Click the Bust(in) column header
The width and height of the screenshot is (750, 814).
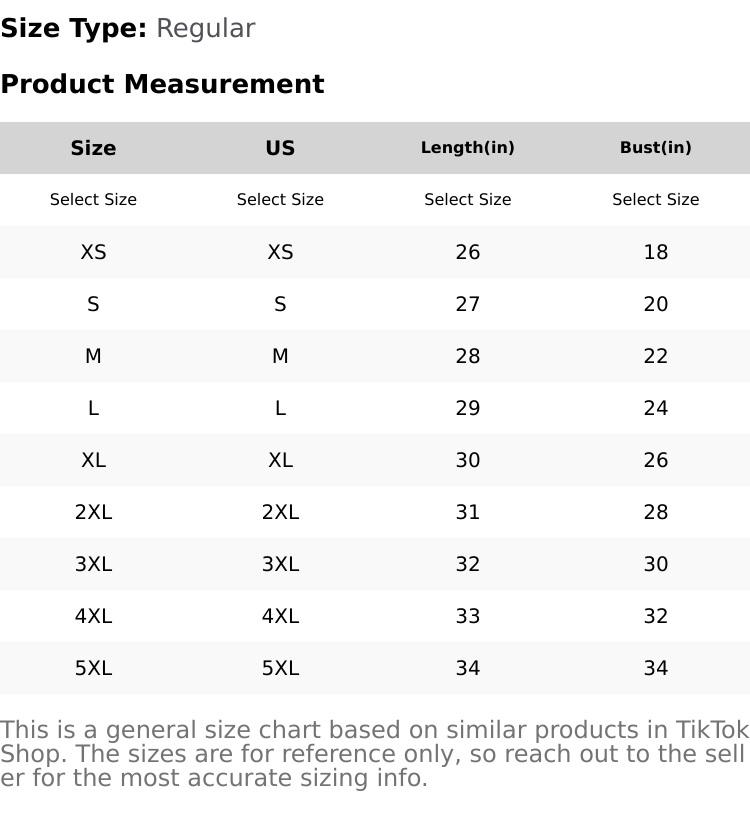[x=655, y=148]
